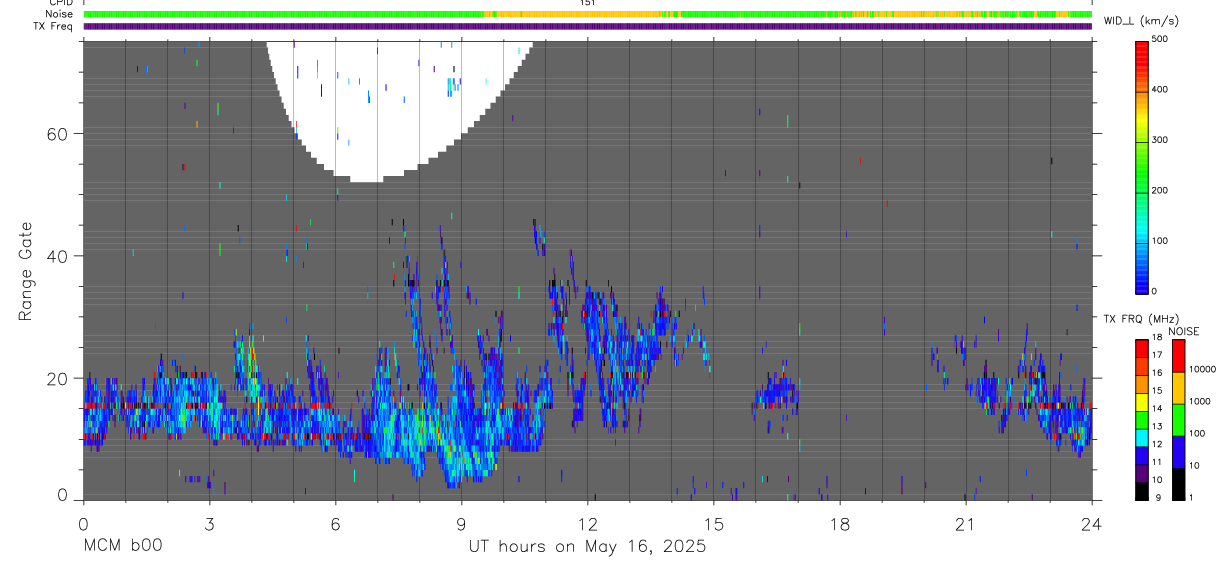Select the '500' tick on width colorbar
This screenshot has width=1228, height=567.
pyautogui.click(x=1161, y=39)
